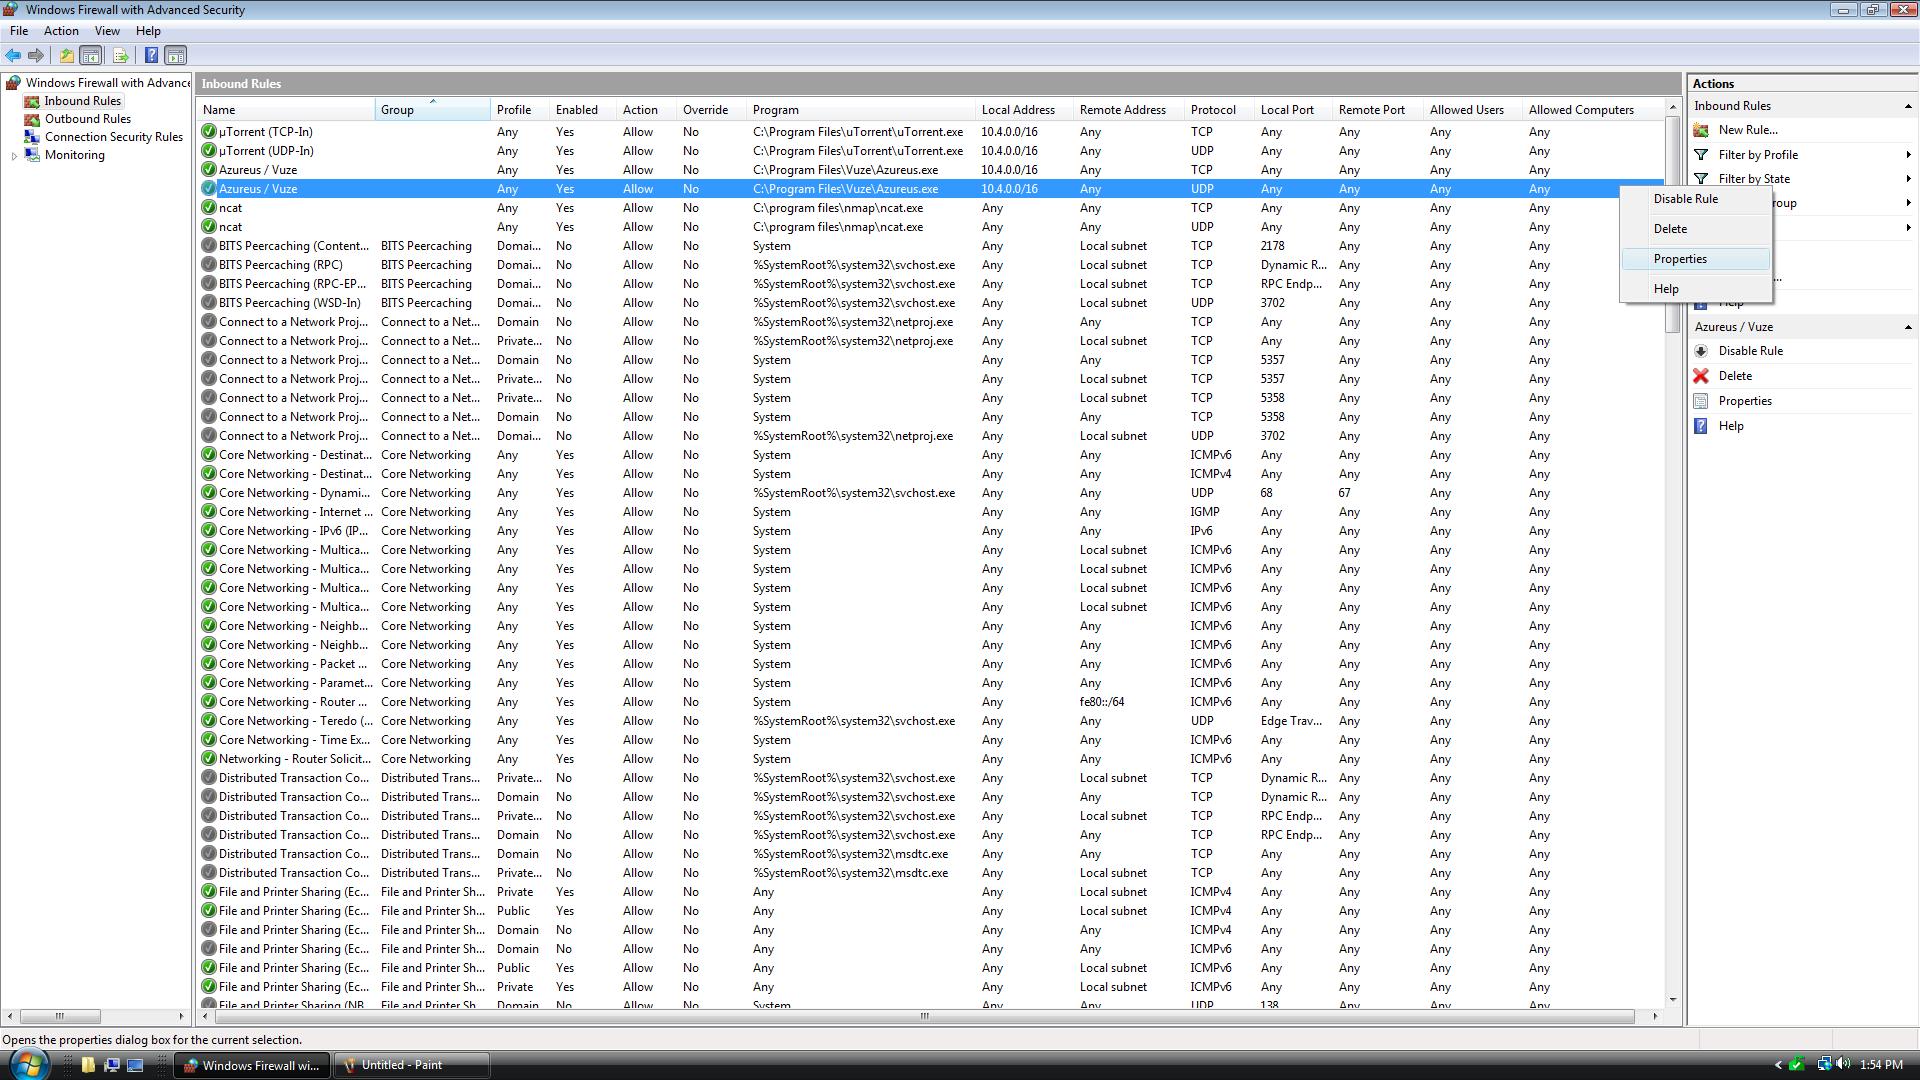Image resolution: width=1920 pixels, height=1080 pixels.
Task: Switch to Untitled - Paint taskbar button
Action: point(411,1065)
